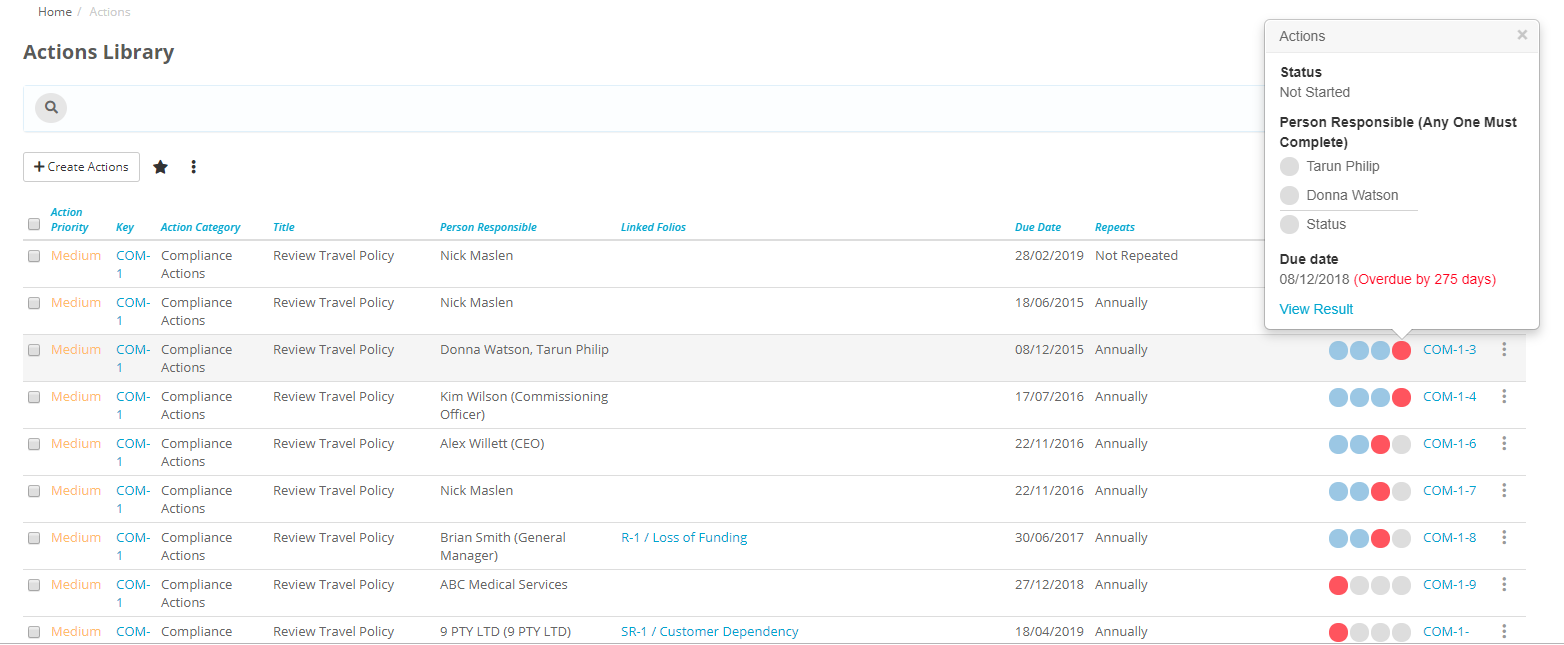Click first blue status circle in COM-1-3 row

[1339, 350]
